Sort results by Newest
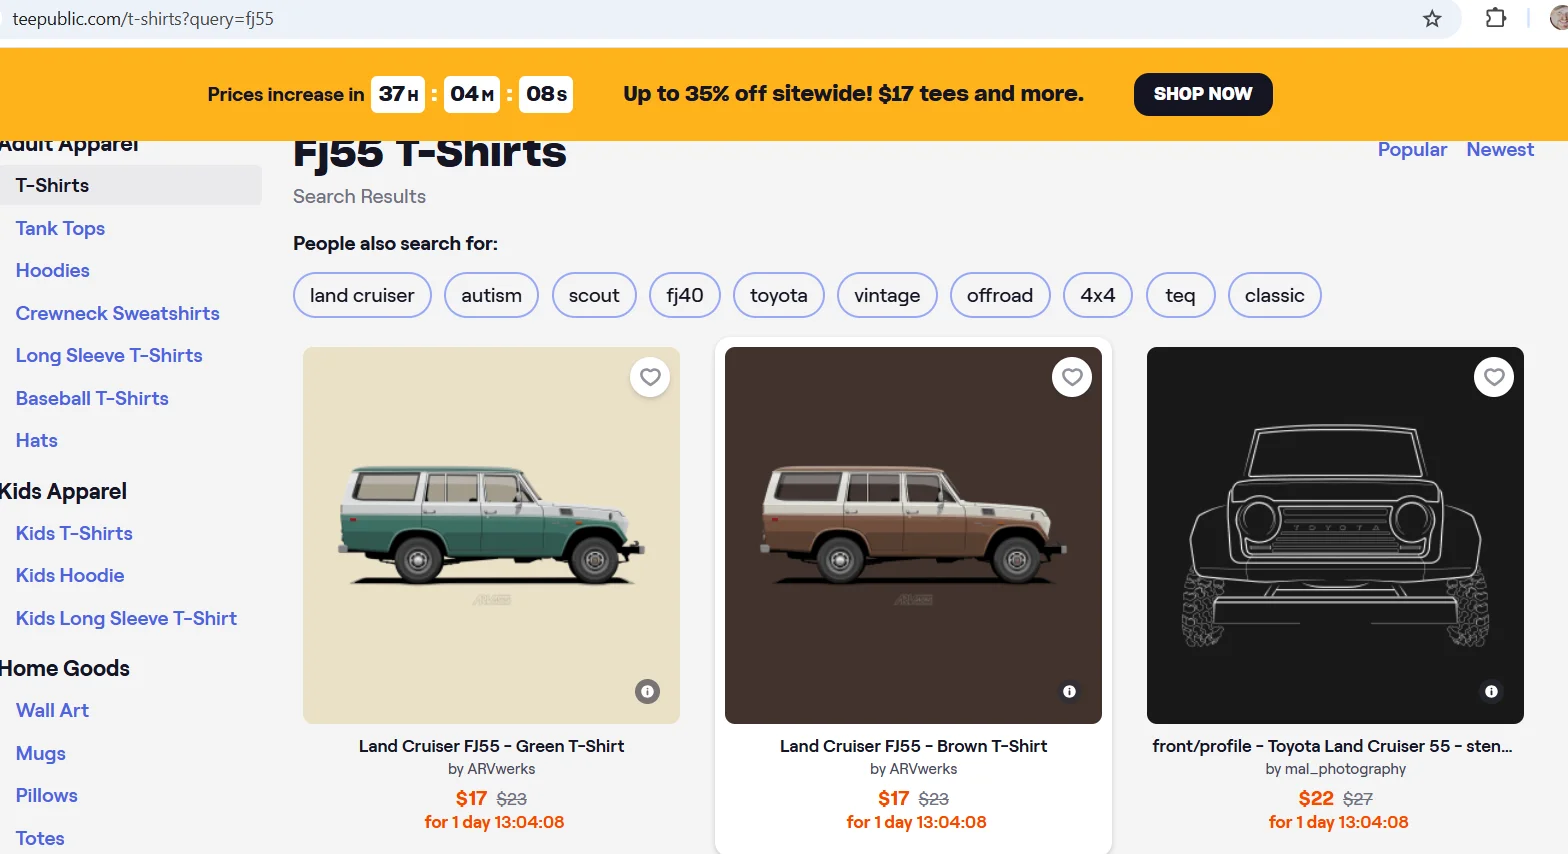Viewport: 1568px width, 854px height. (x=1500, y=149)
